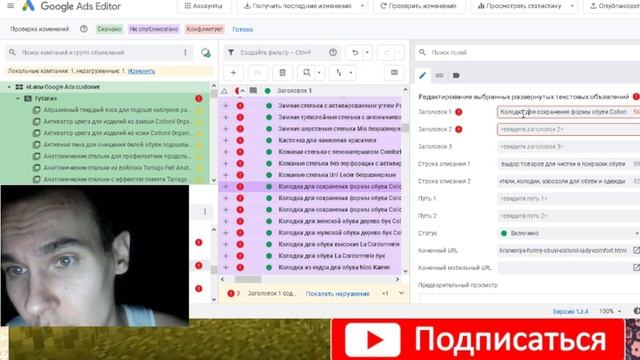640x360 pixels.
Task: Click the sort arrows tool icon
Action: tap(339, 73)
